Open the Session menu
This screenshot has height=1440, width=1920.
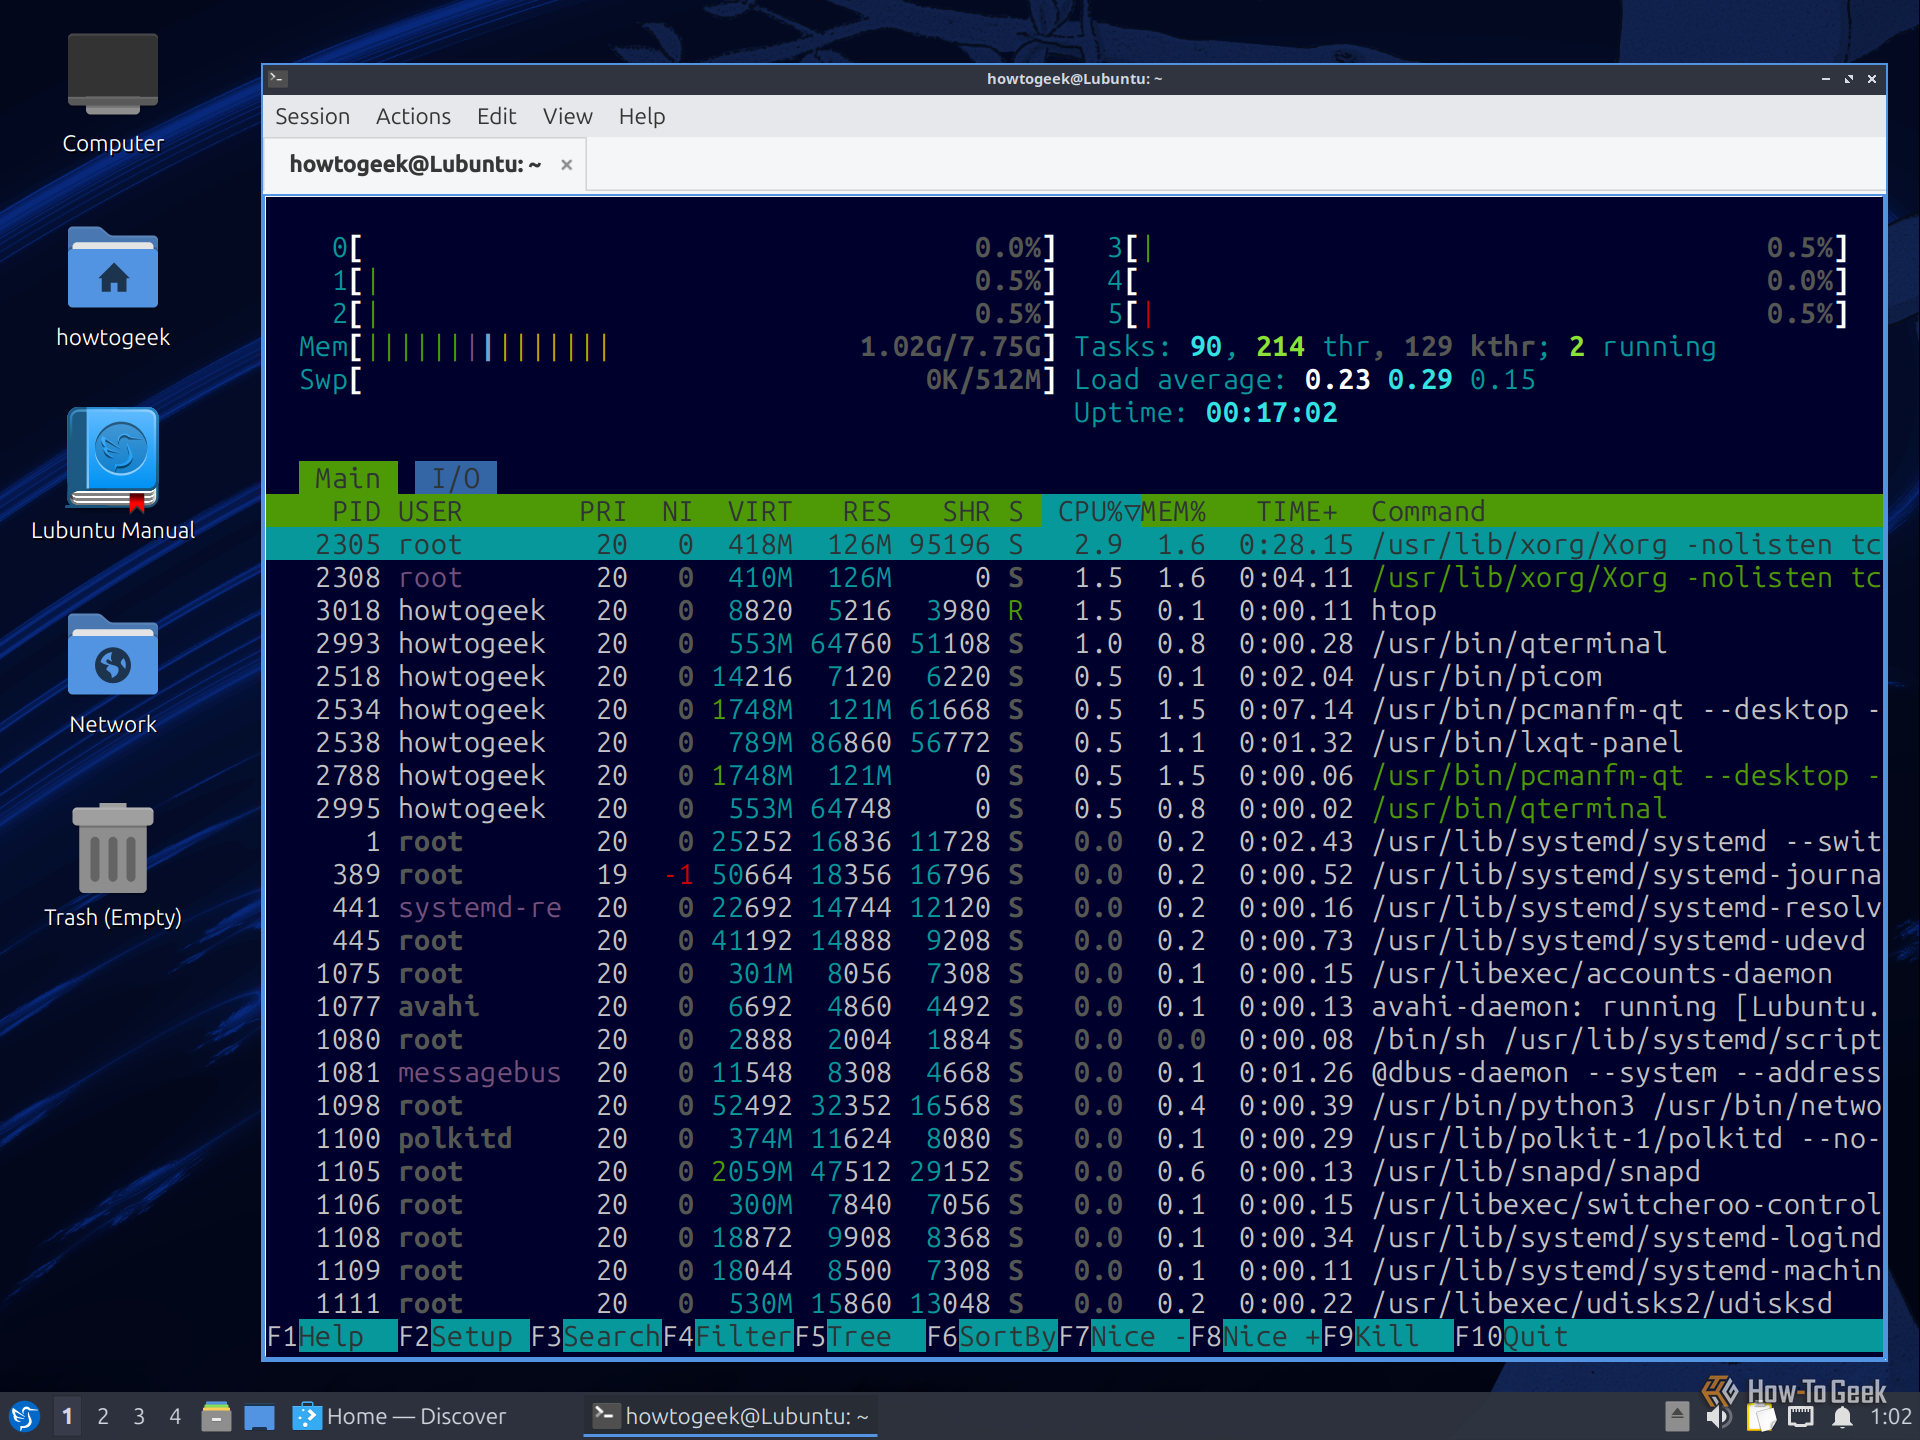pos(312,116)
